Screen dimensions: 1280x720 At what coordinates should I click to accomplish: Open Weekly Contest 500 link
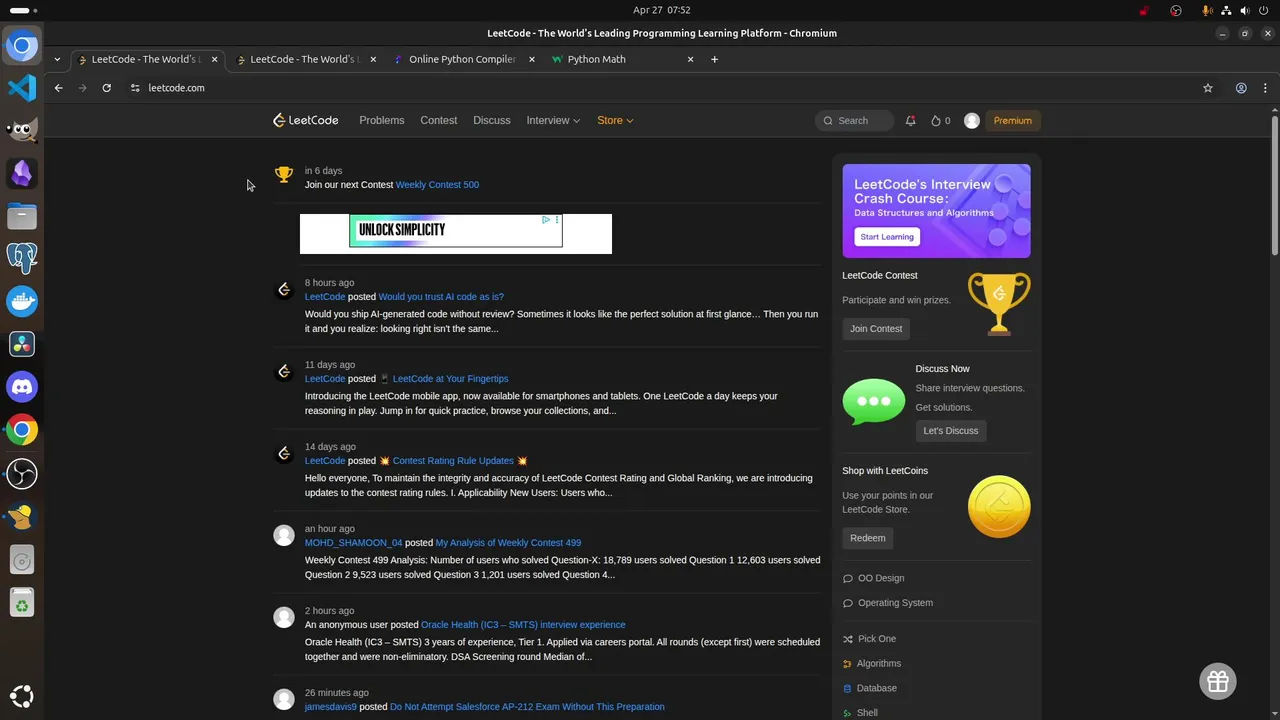[437, 185]
